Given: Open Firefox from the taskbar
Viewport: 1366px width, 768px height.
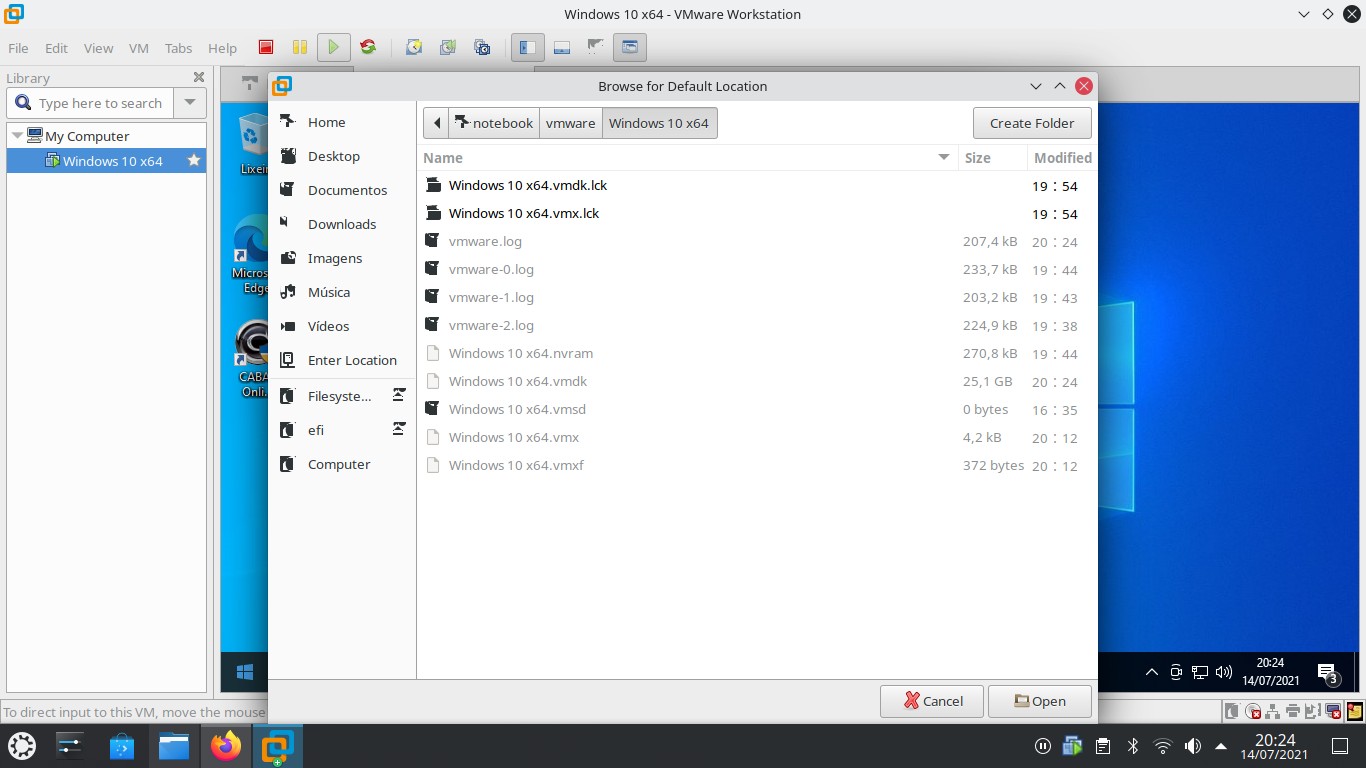Looking at the screenshot, I should (x=226, y=746).
